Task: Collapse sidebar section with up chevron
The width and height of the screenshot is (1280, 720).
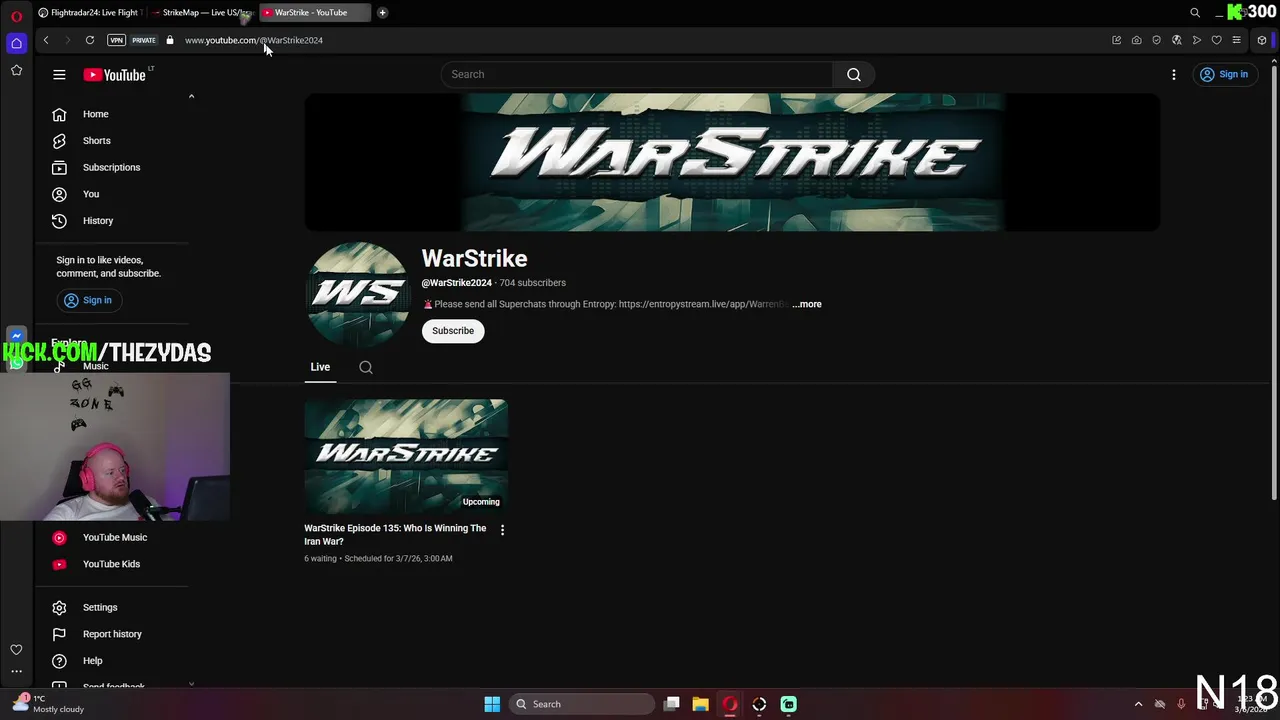Action: click(191, 97)
